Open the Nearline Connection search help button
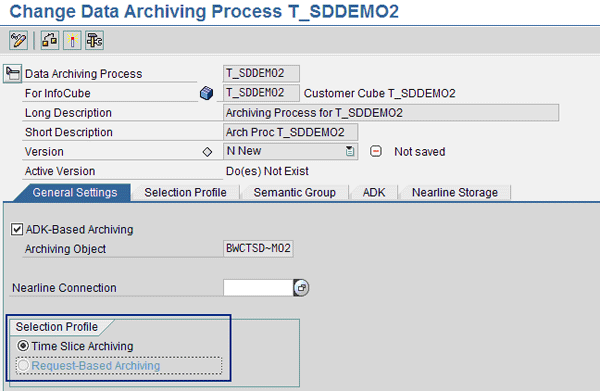 tap(301, 287)
